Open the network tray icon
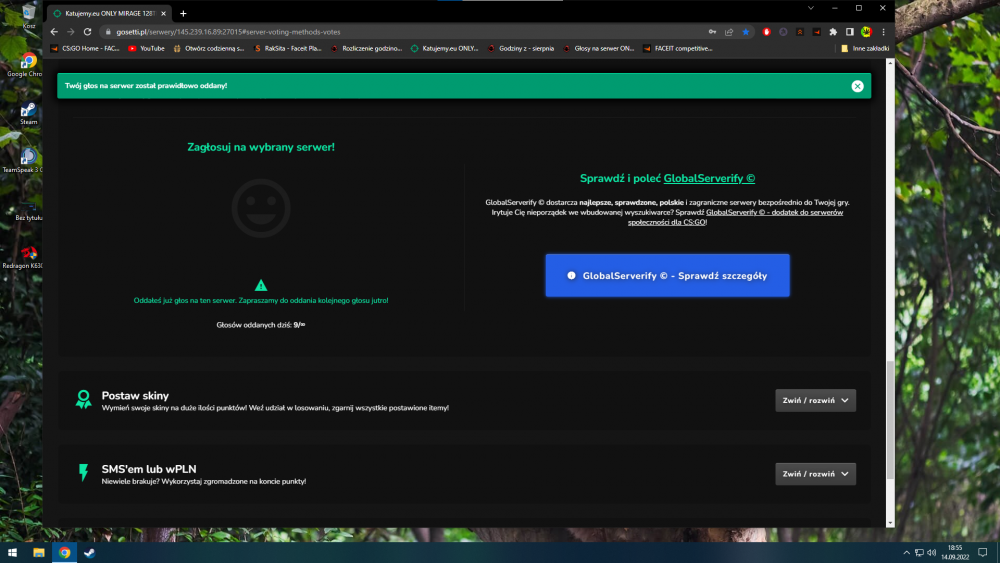The height and width of the screenshot is (563, 1000). click(x=919, y=553)
